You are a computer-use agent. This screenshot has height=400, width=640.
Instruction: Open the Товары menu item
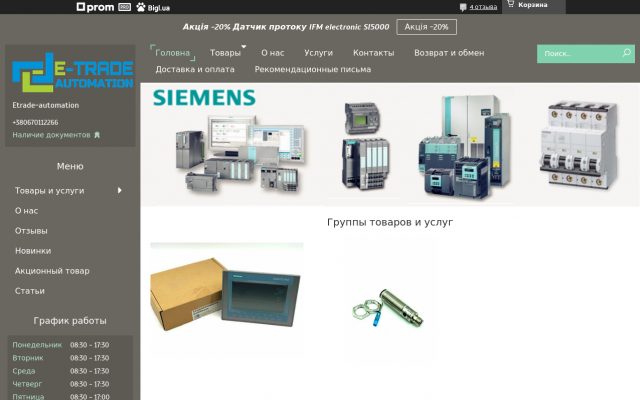(225, 53)
